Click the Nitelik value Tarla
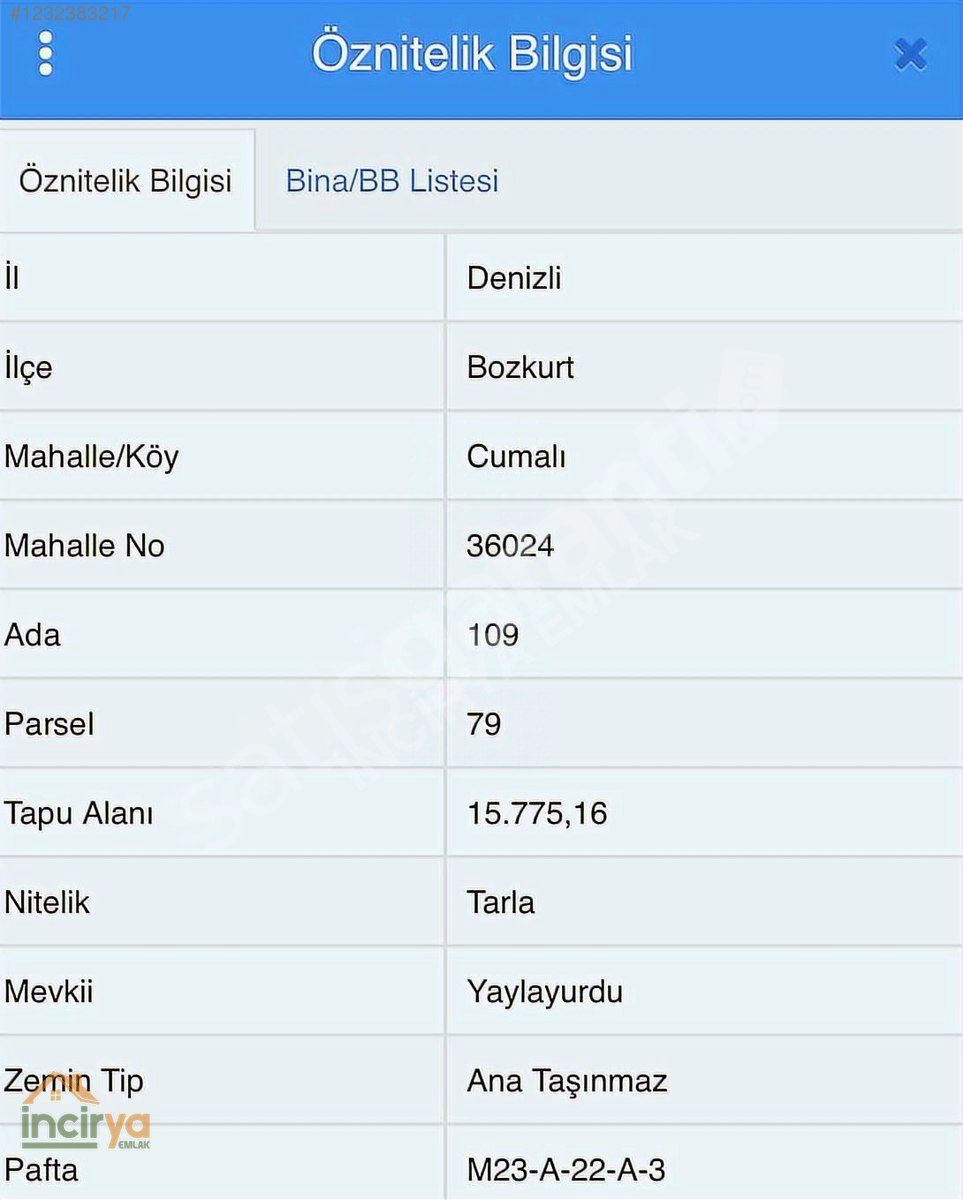The image size is (963, 1200). coord(500,902)
